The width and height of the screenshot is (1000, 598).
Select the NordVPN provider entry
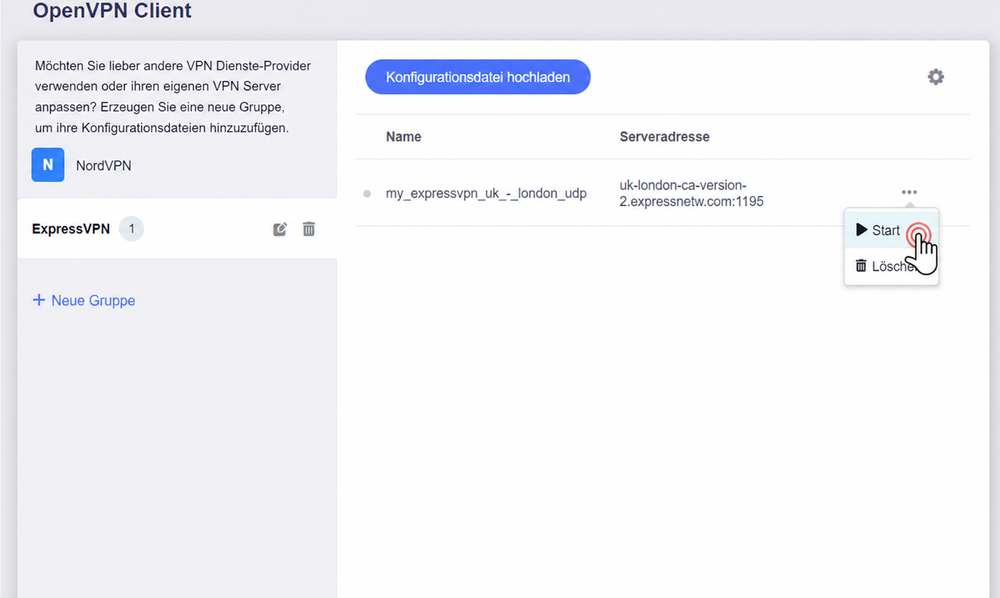click(x=82, y=165)
